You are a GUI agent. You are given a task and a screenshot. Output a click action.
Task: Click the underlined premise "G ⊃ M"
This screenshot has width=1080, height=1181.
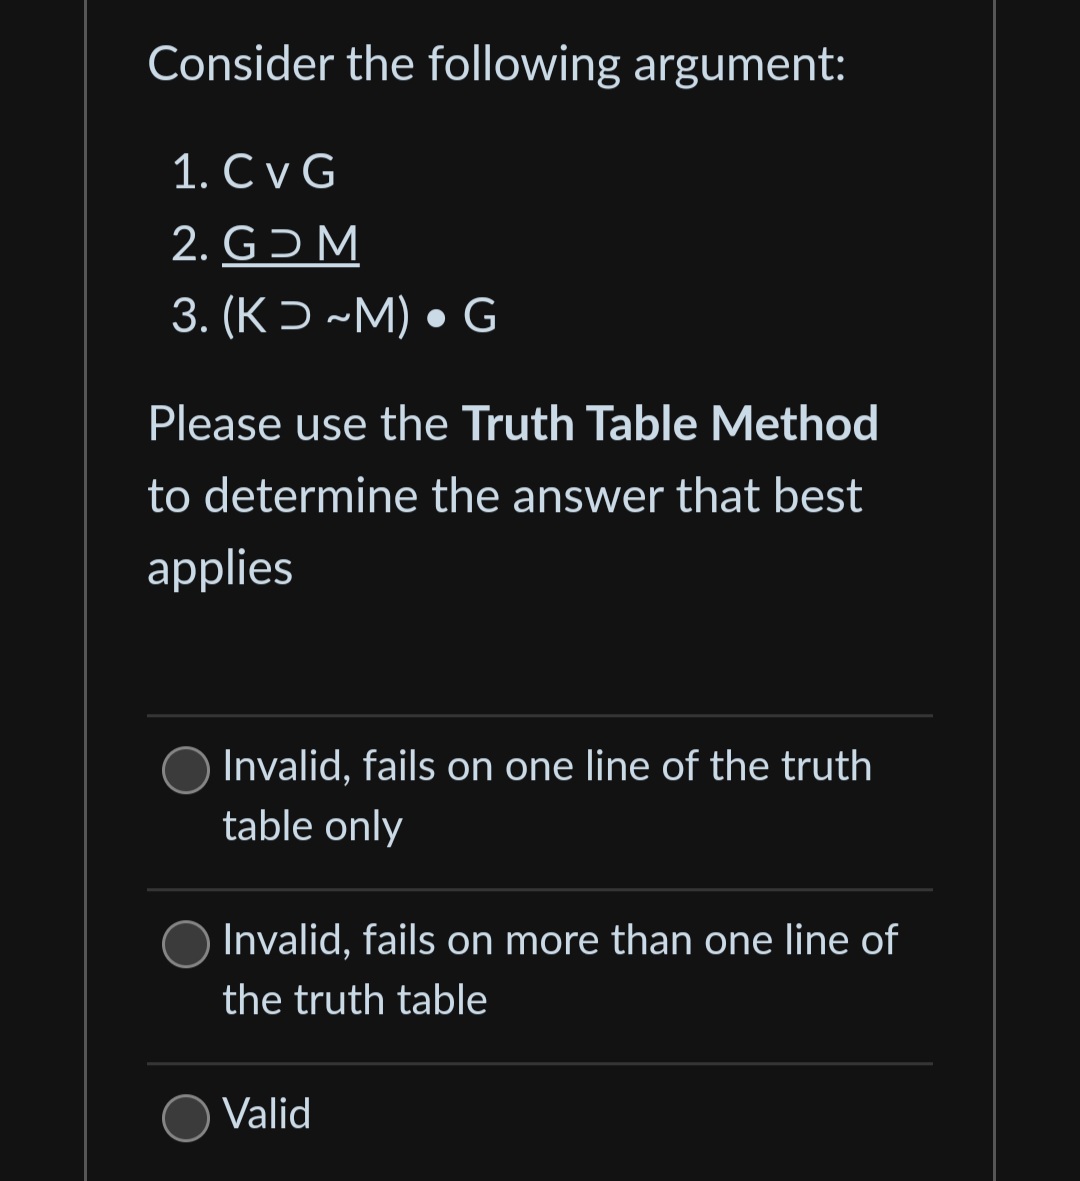290,244
